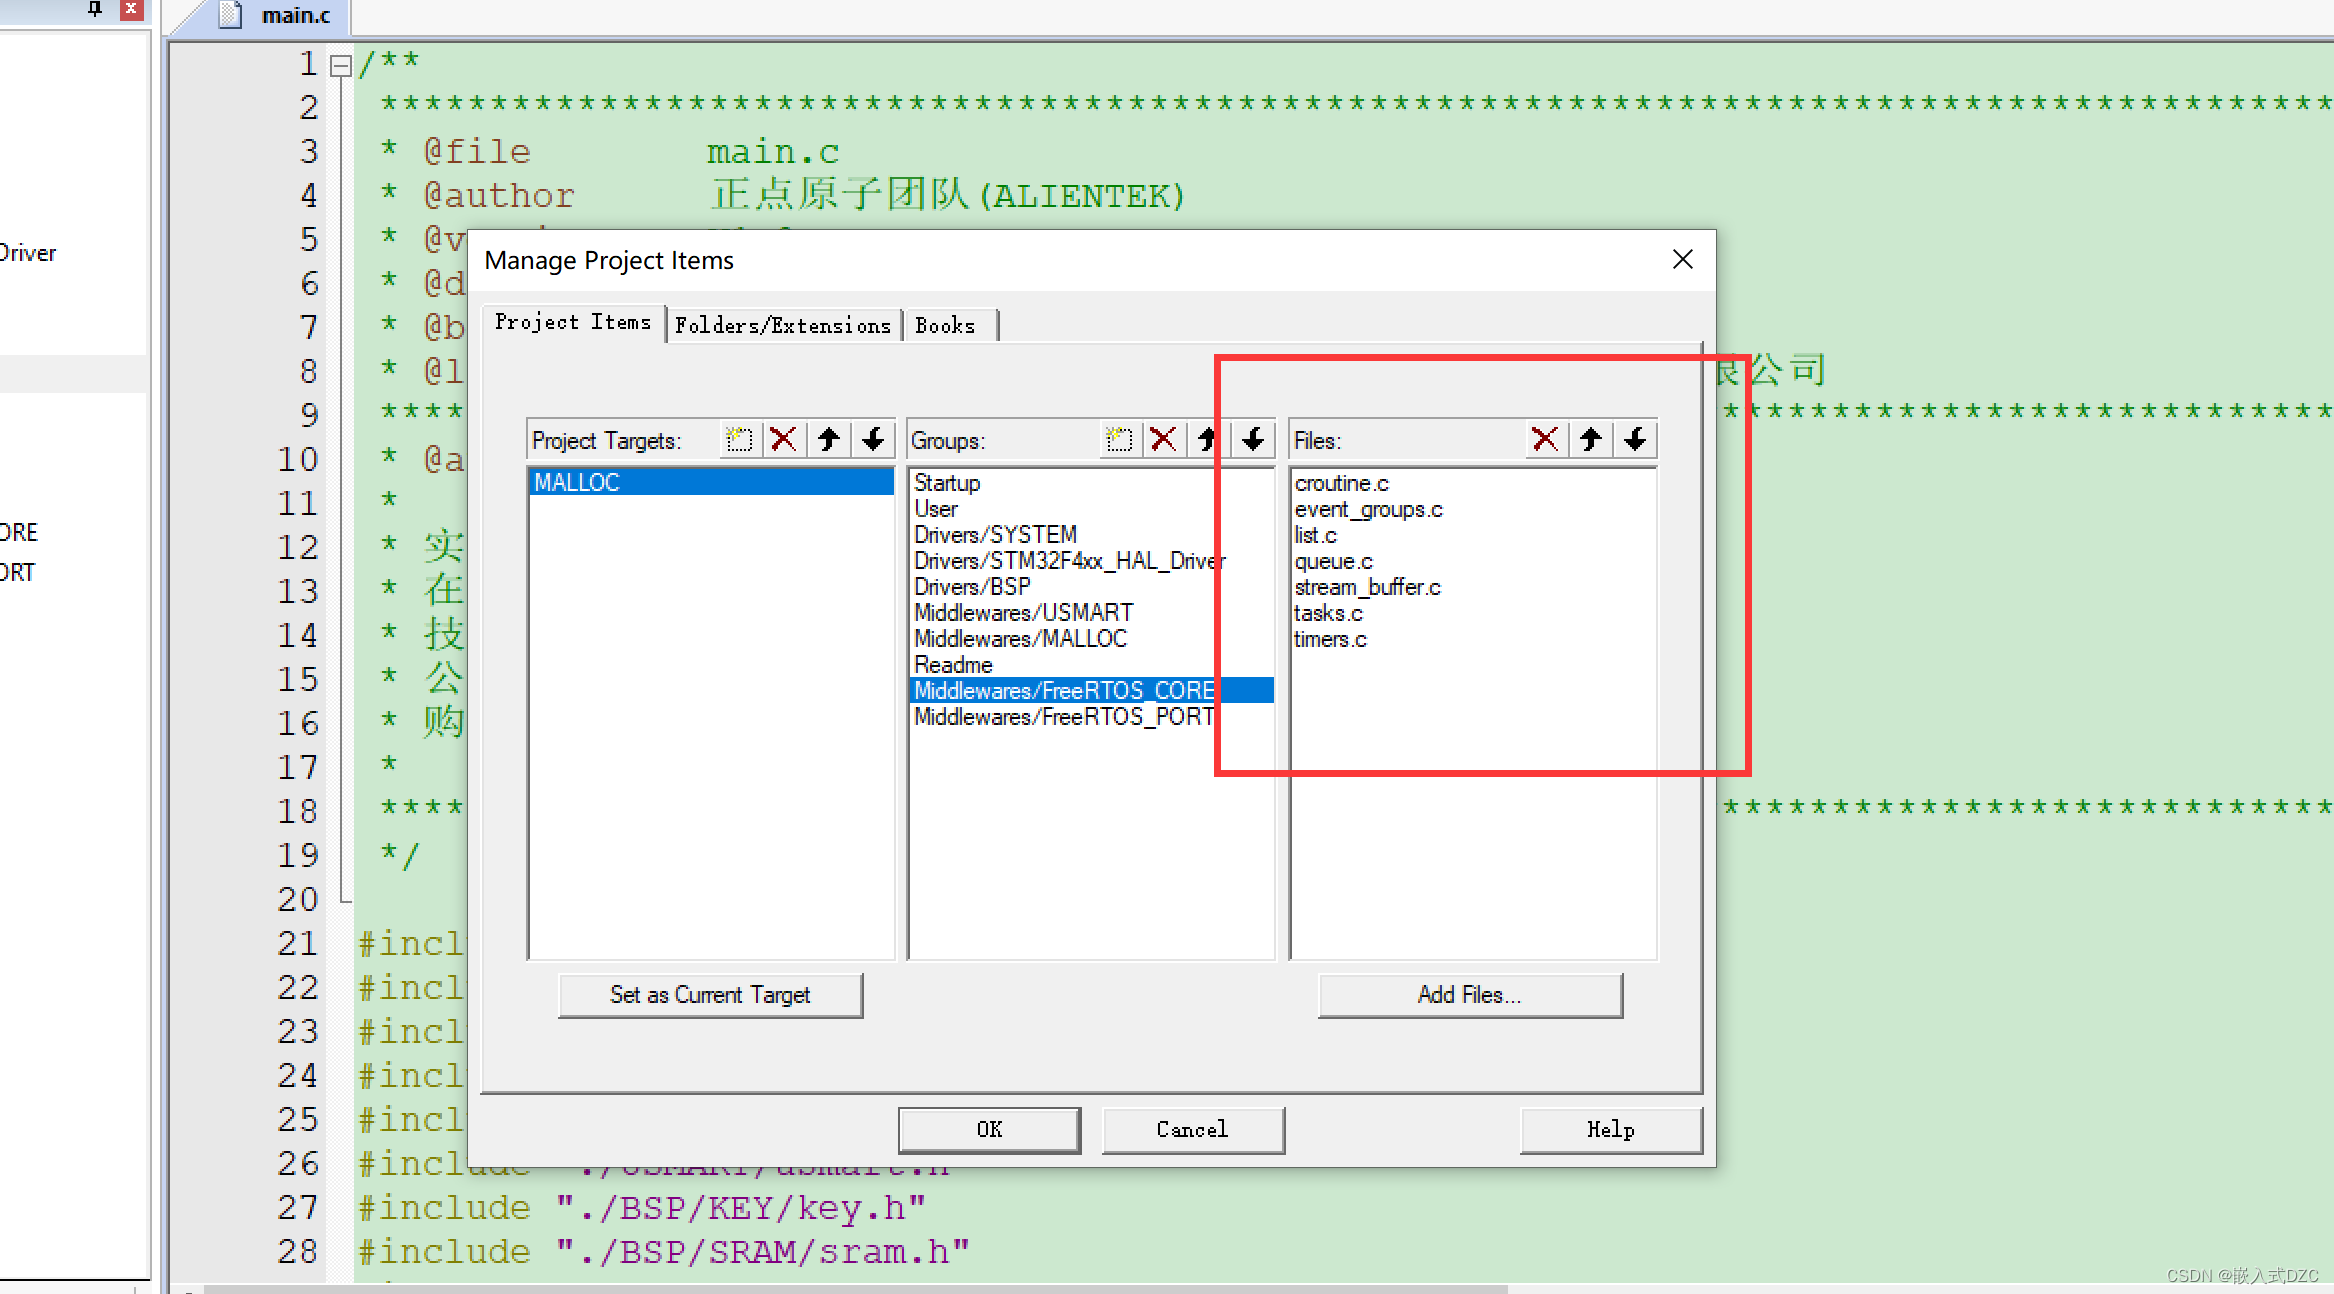Move file down arrow in Files
The width and height of the screenshot is (2334, 1294).
point(1635,440)
